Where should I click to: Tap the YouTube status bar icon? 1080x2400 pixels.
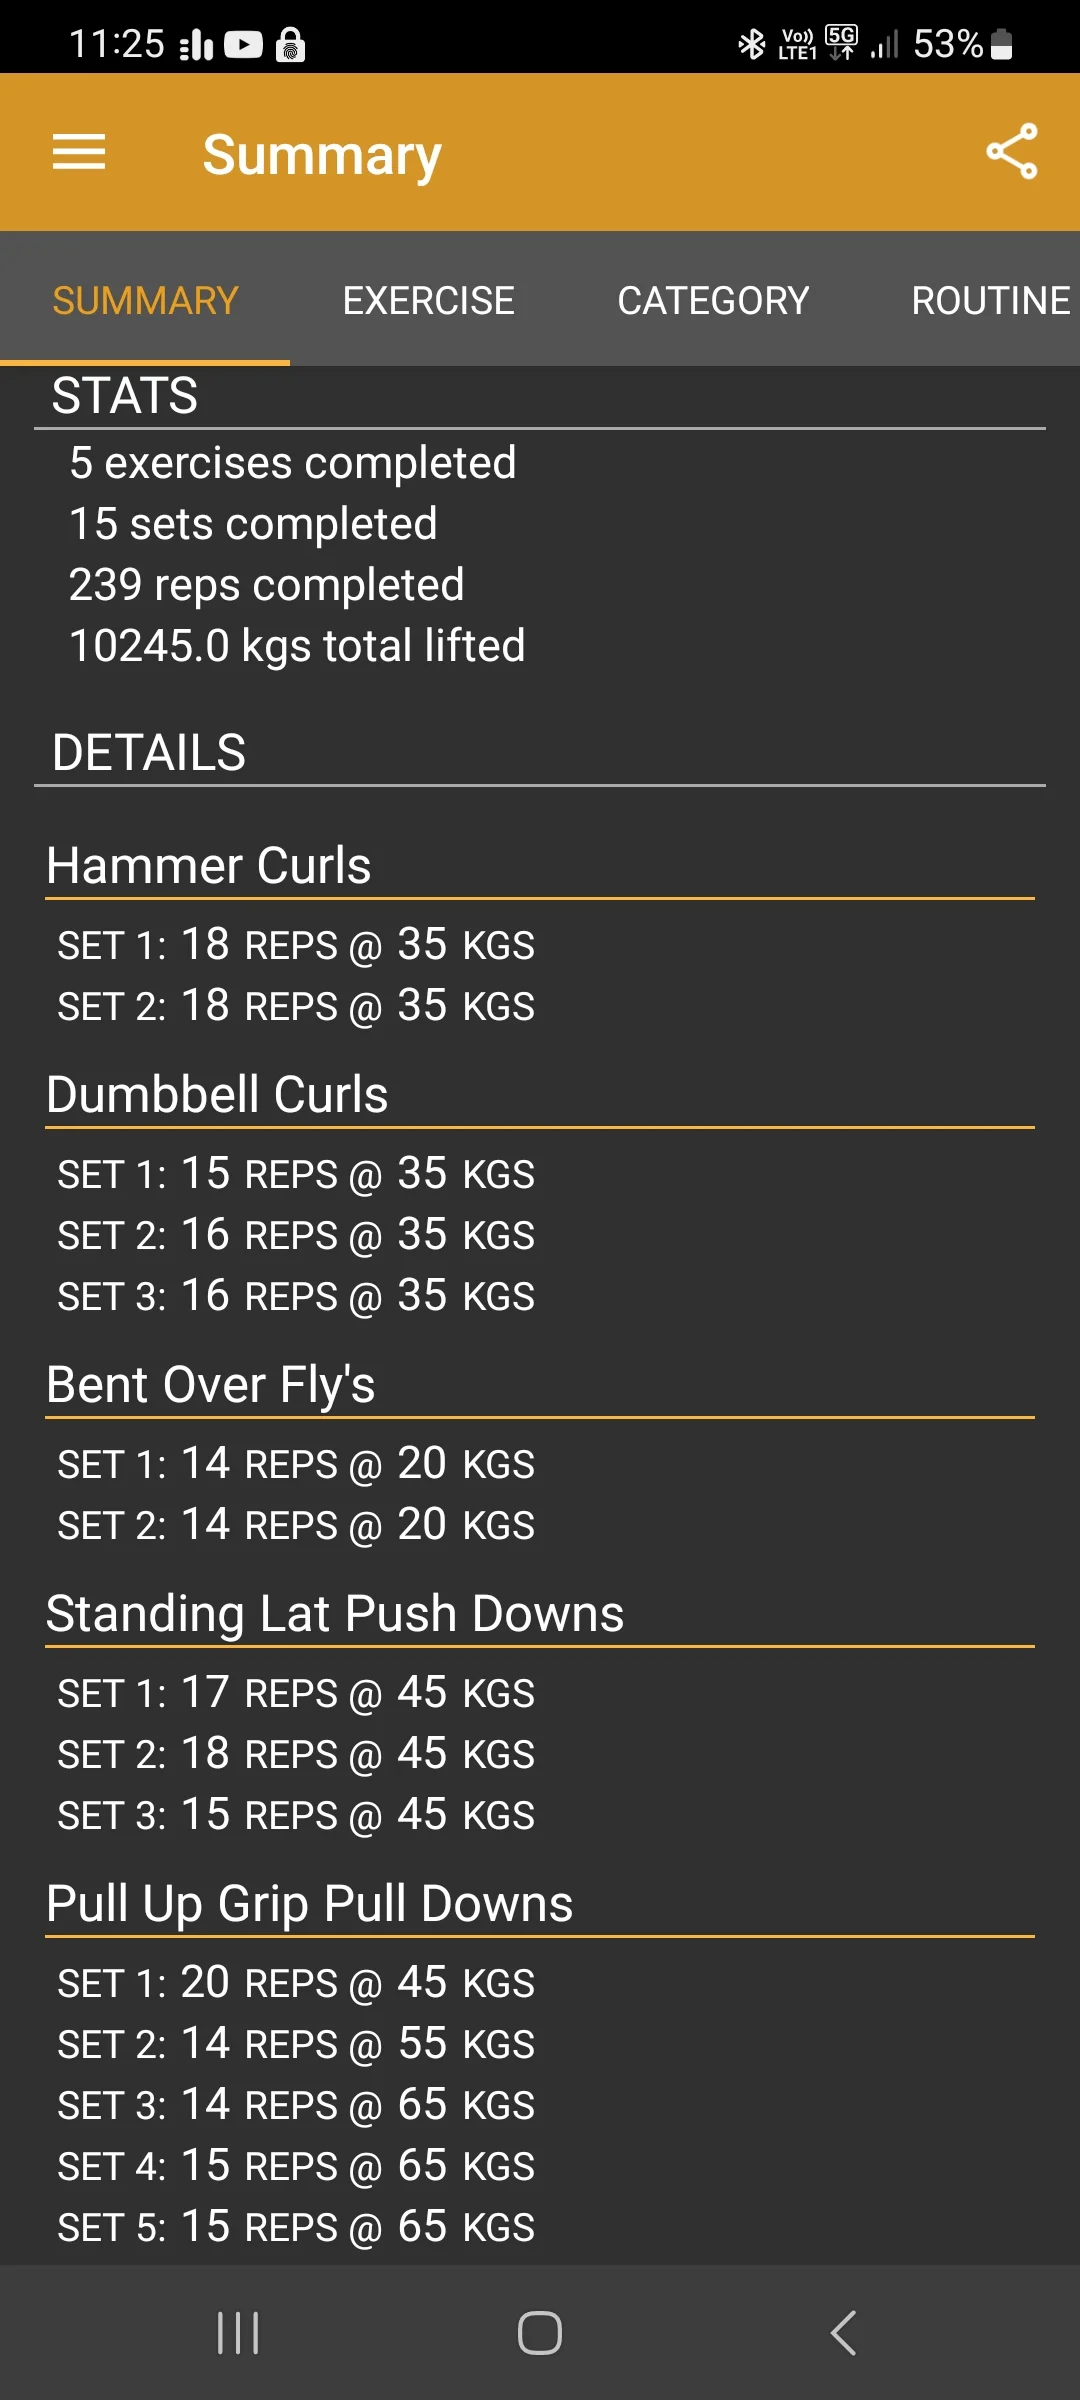pos(243,45)
